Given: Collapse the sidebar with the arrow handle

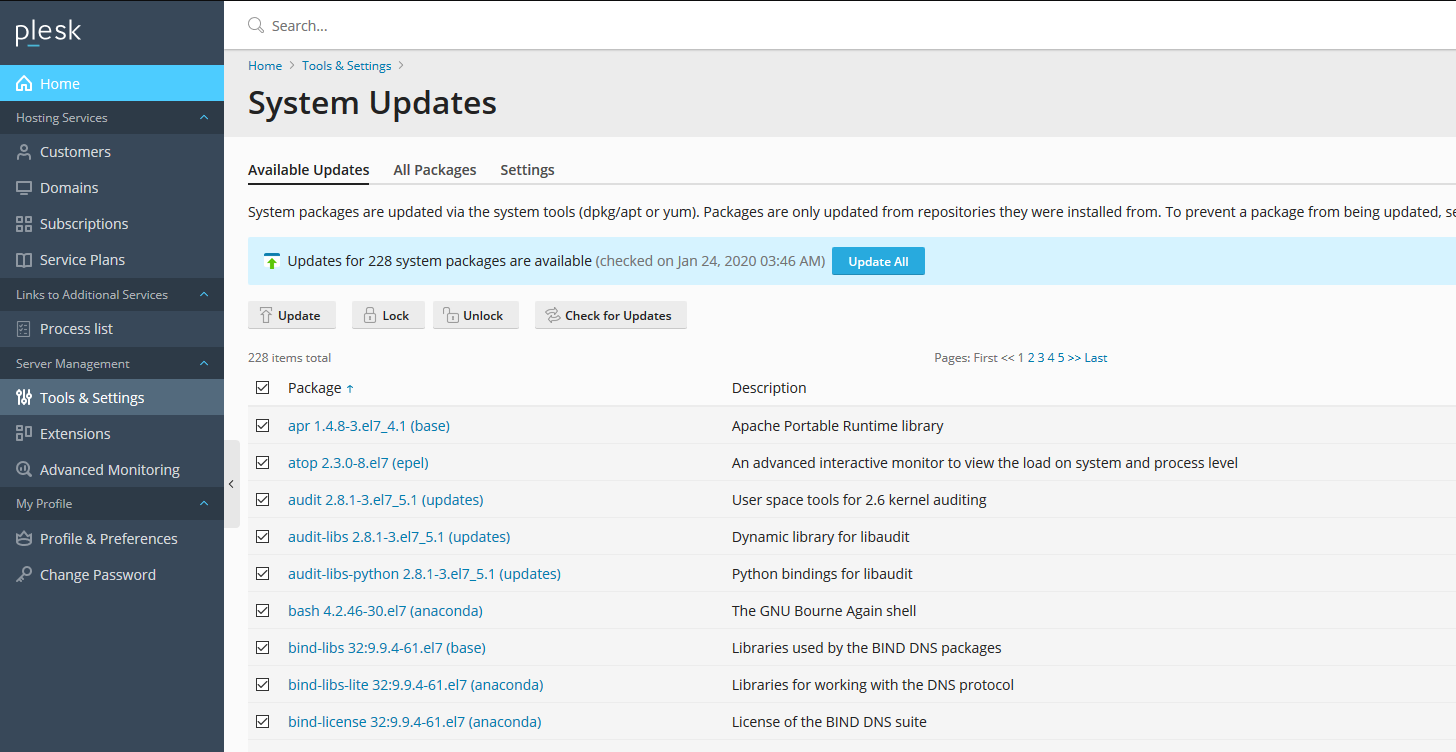Looking at the screenshot, I should [x=231, y=484].
